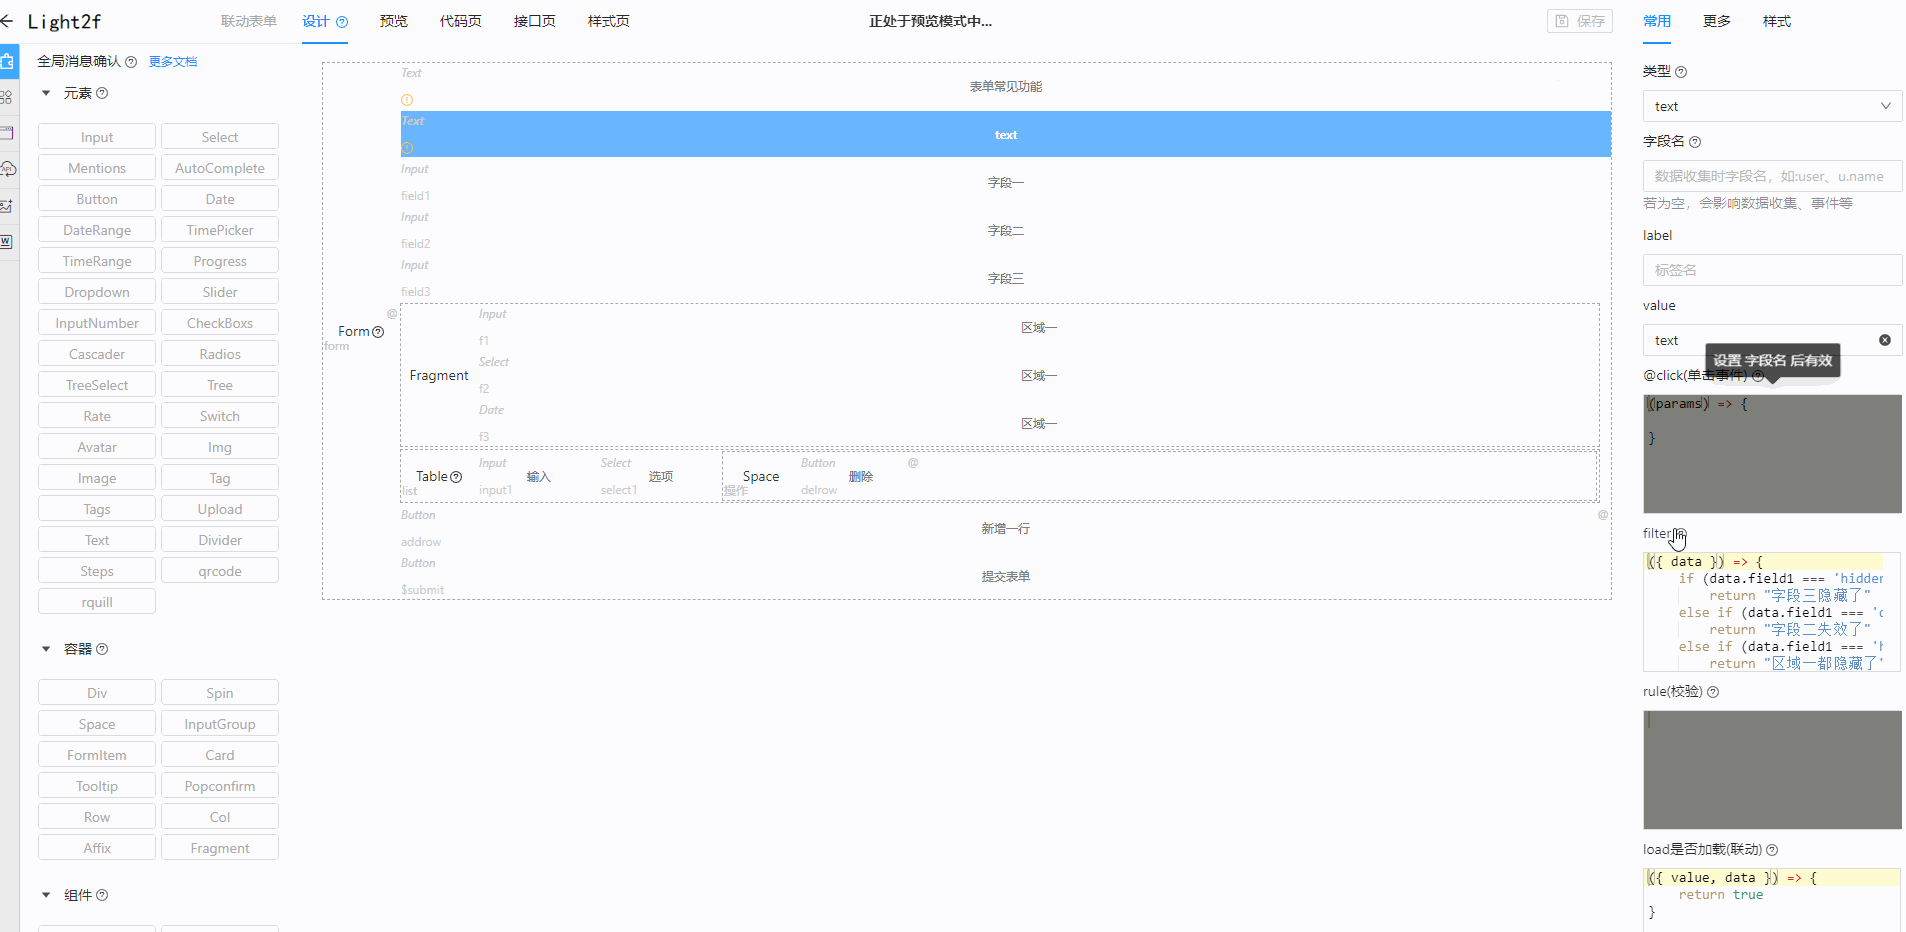Image resolution: width=1906 pixels, height=932 pixels.
Task: Switch to the 设计 tab
Action: pos(316,21)
